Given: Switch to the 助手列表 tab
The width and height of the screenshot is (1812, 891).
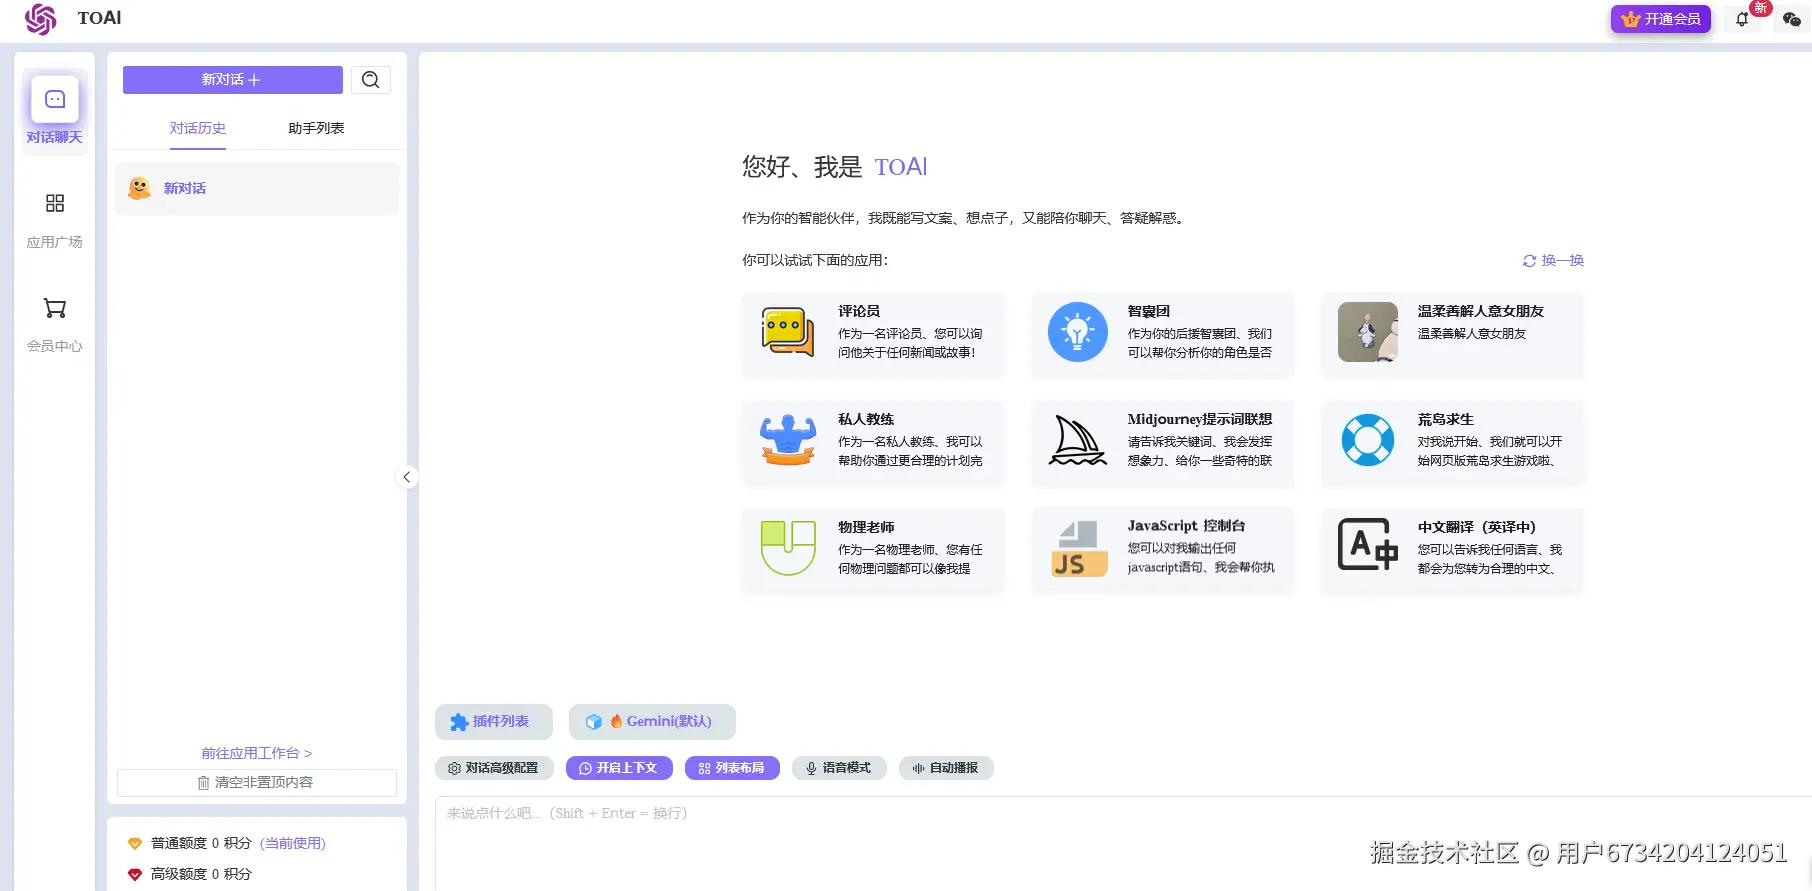Looking at the screenshot, I should click(x=316, y=128).
